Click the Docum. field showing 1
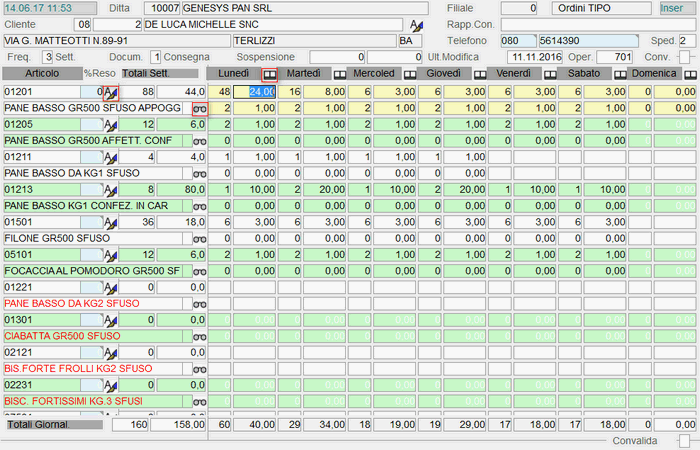The image size is (700, 450). coord(155,57)
